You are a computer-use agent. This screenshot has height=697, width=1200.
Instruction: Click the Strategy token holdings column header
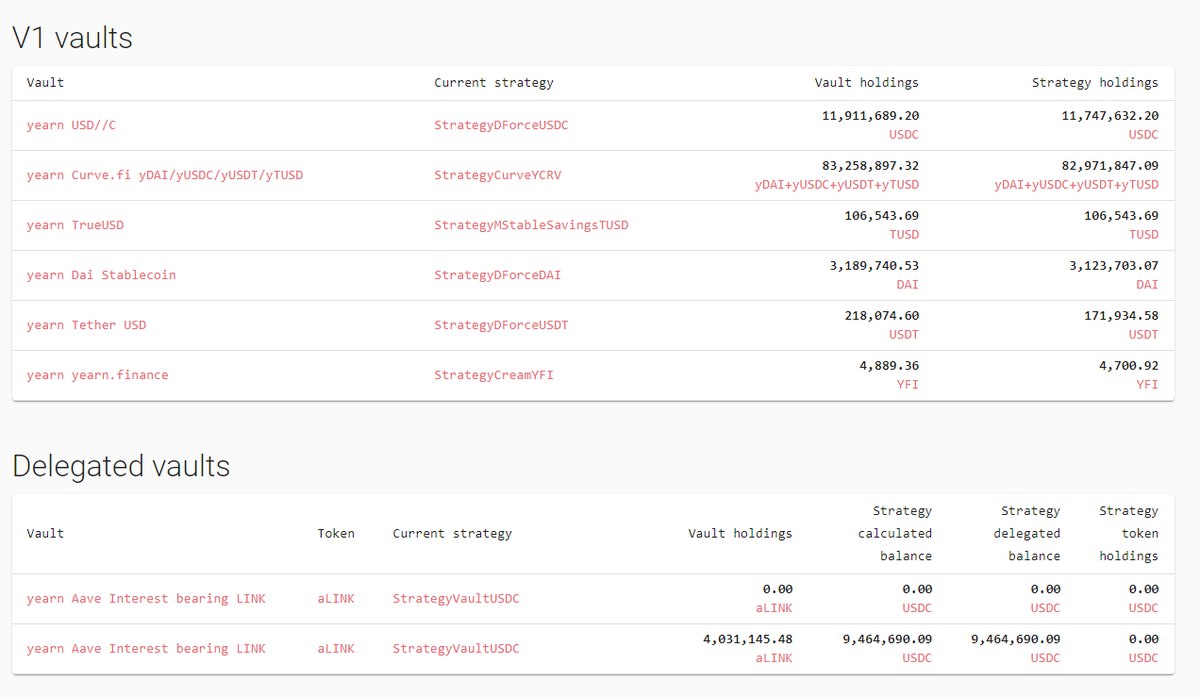pyautogui.click(x=1129, y=533)
